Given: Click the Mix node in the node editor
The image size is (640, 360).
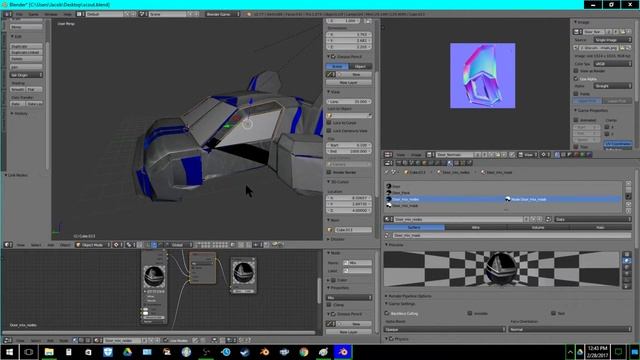Looking at the screenshot, I should (202, 268).
